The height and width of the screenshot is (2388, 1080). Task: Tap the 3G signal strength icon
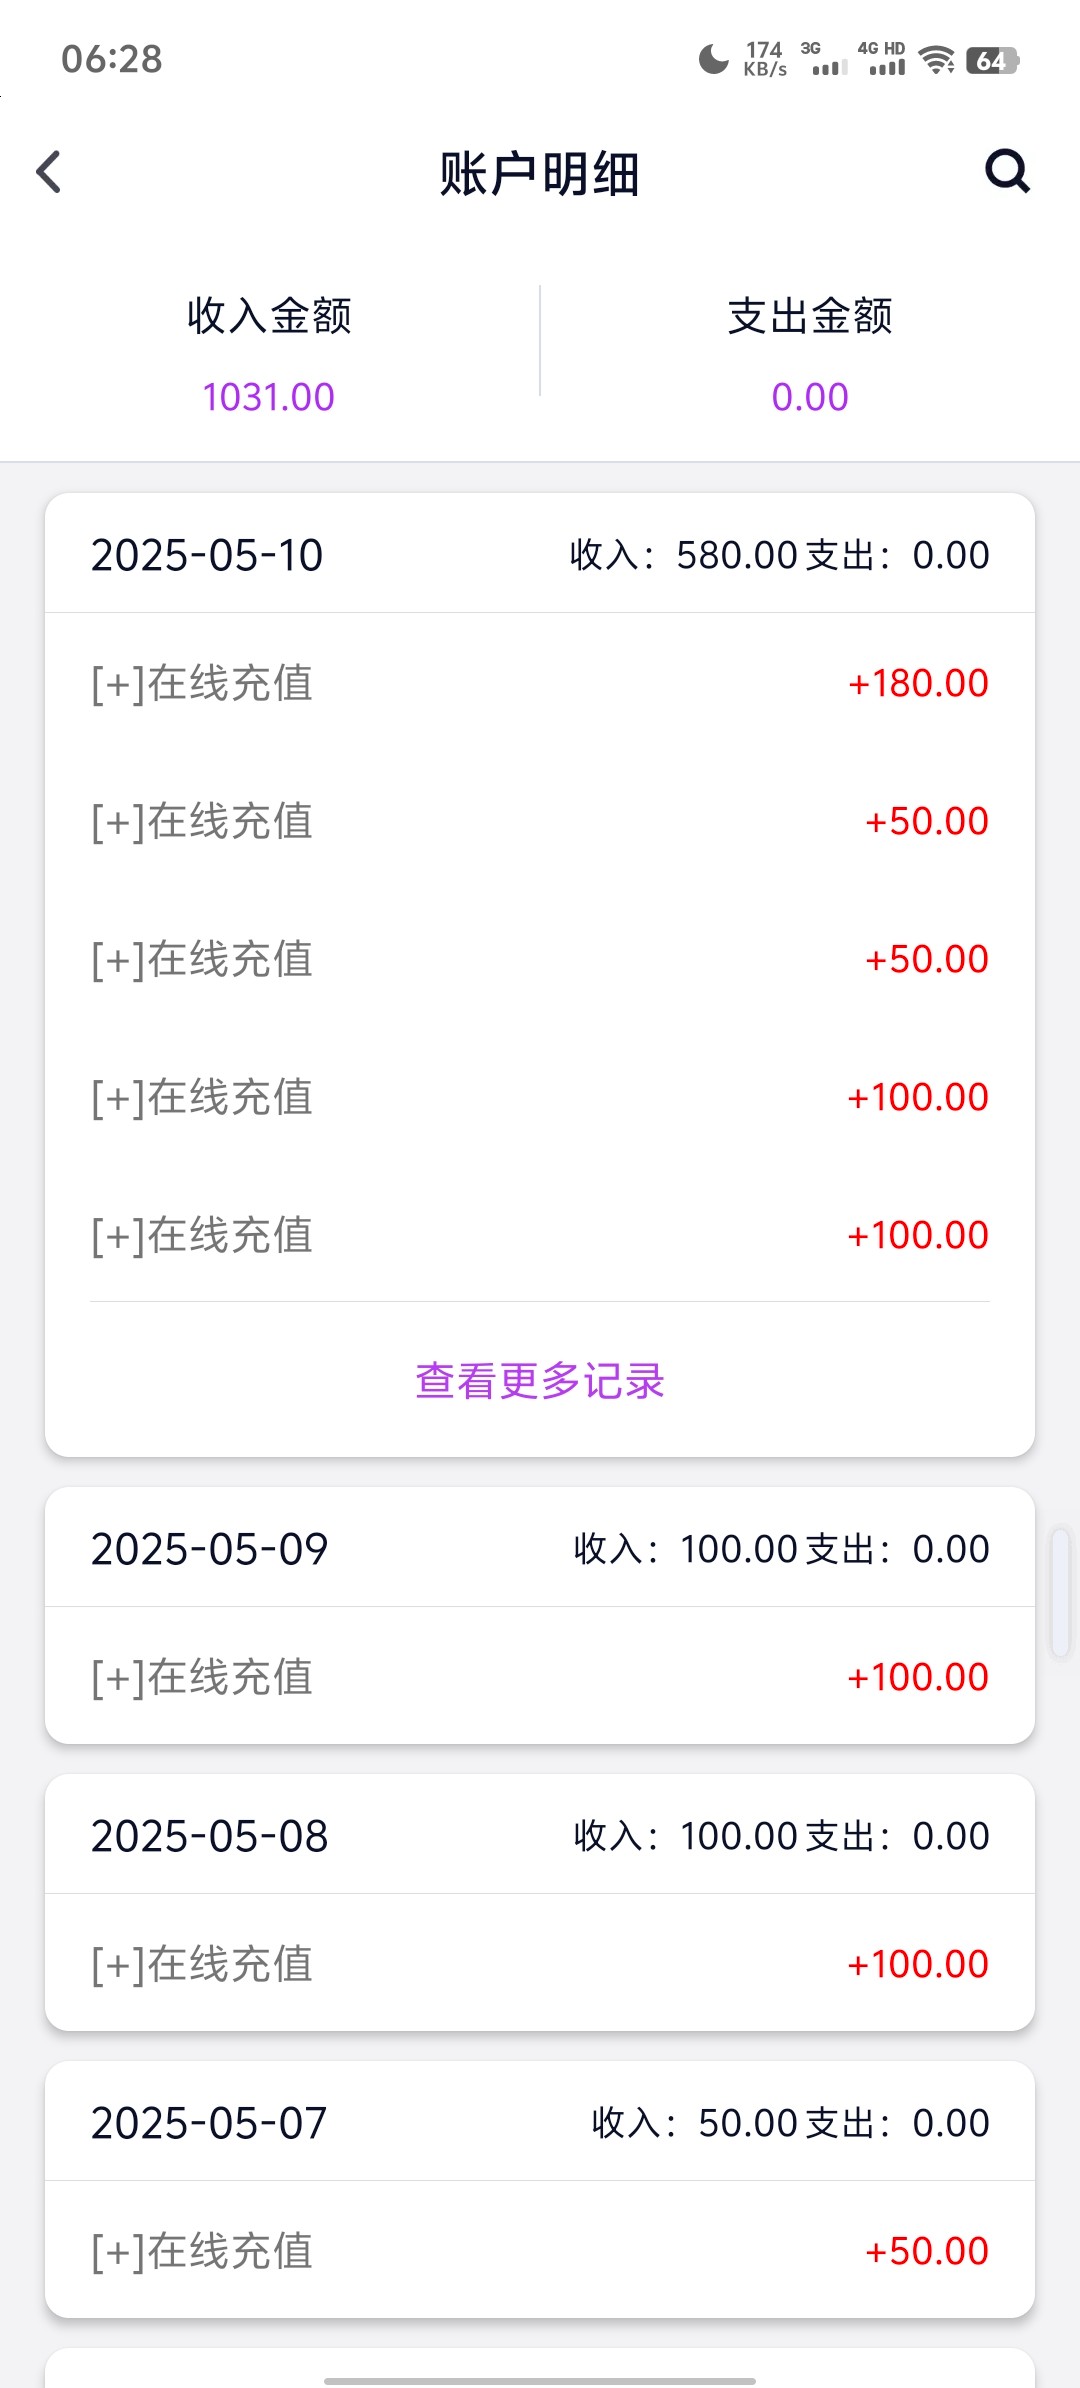[x=826, y=60]
